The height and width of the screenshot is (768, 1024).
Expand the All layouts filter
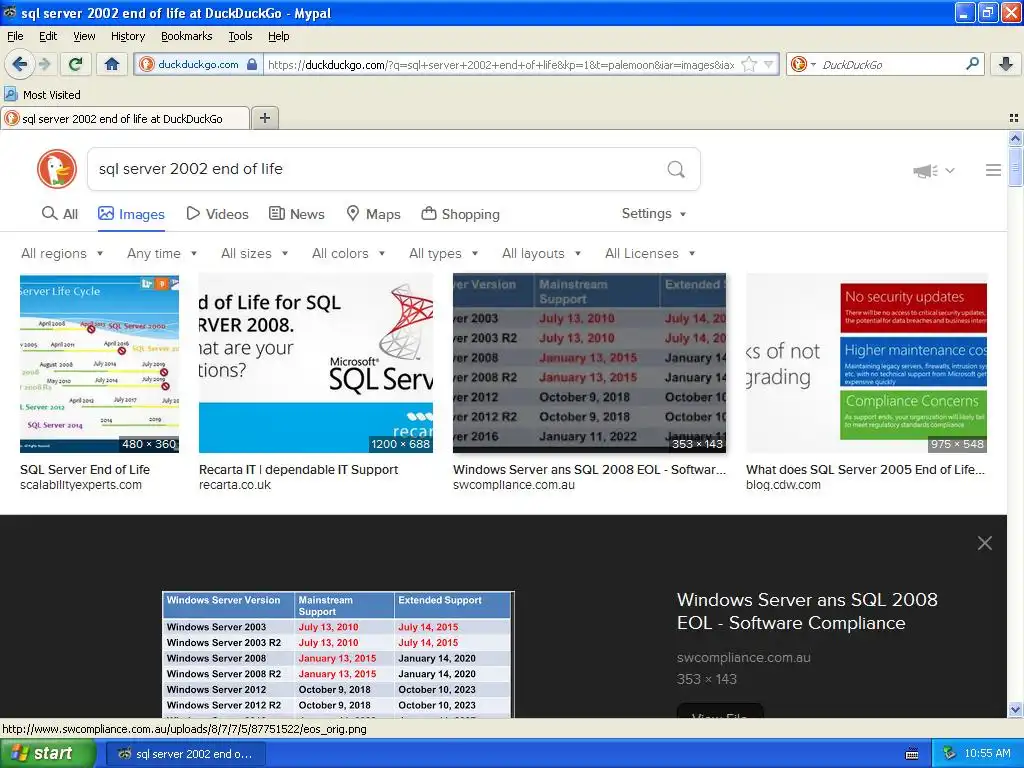click(x=541, y=253)
